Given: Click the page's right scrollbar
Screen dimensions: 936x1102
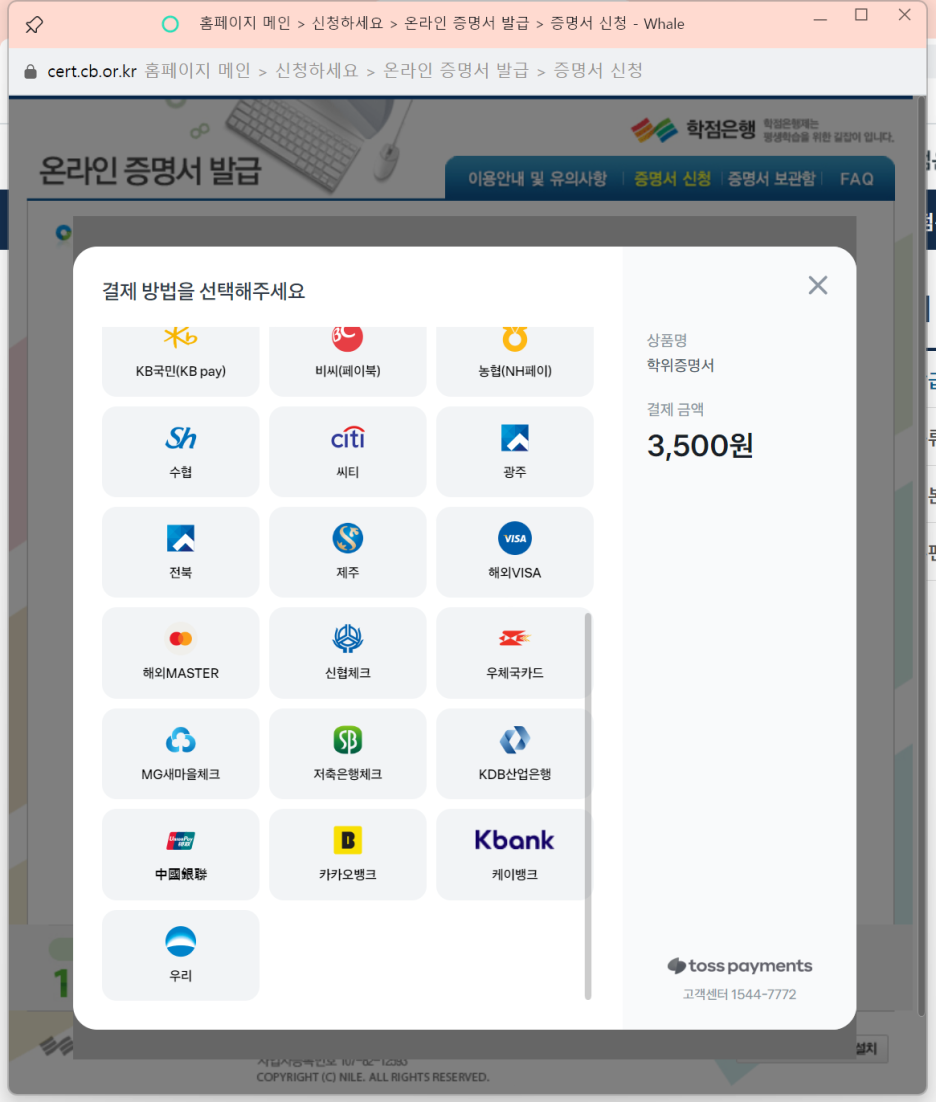Looking at the screenshot, I should coord(921,555).
